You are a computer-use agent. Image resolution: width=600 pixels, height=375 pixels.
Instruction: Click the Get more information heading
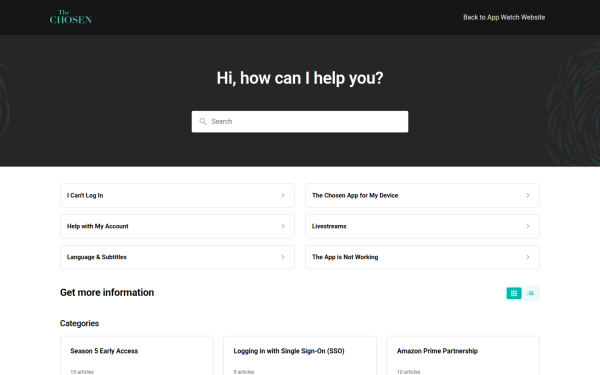107,292
